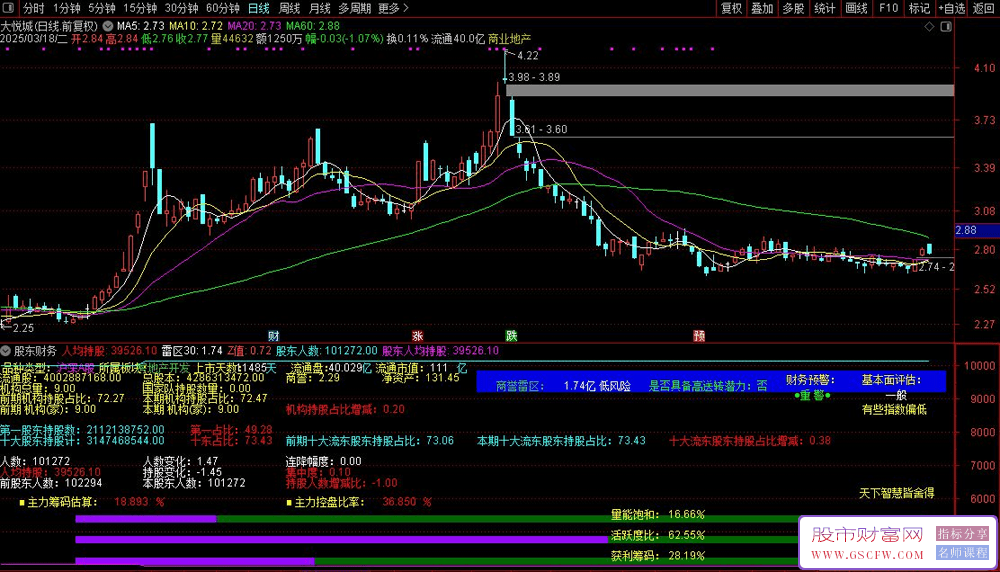Click the 画线 drawing tool button
This screenshot has height=572, width=1000.
click(856, 8)
